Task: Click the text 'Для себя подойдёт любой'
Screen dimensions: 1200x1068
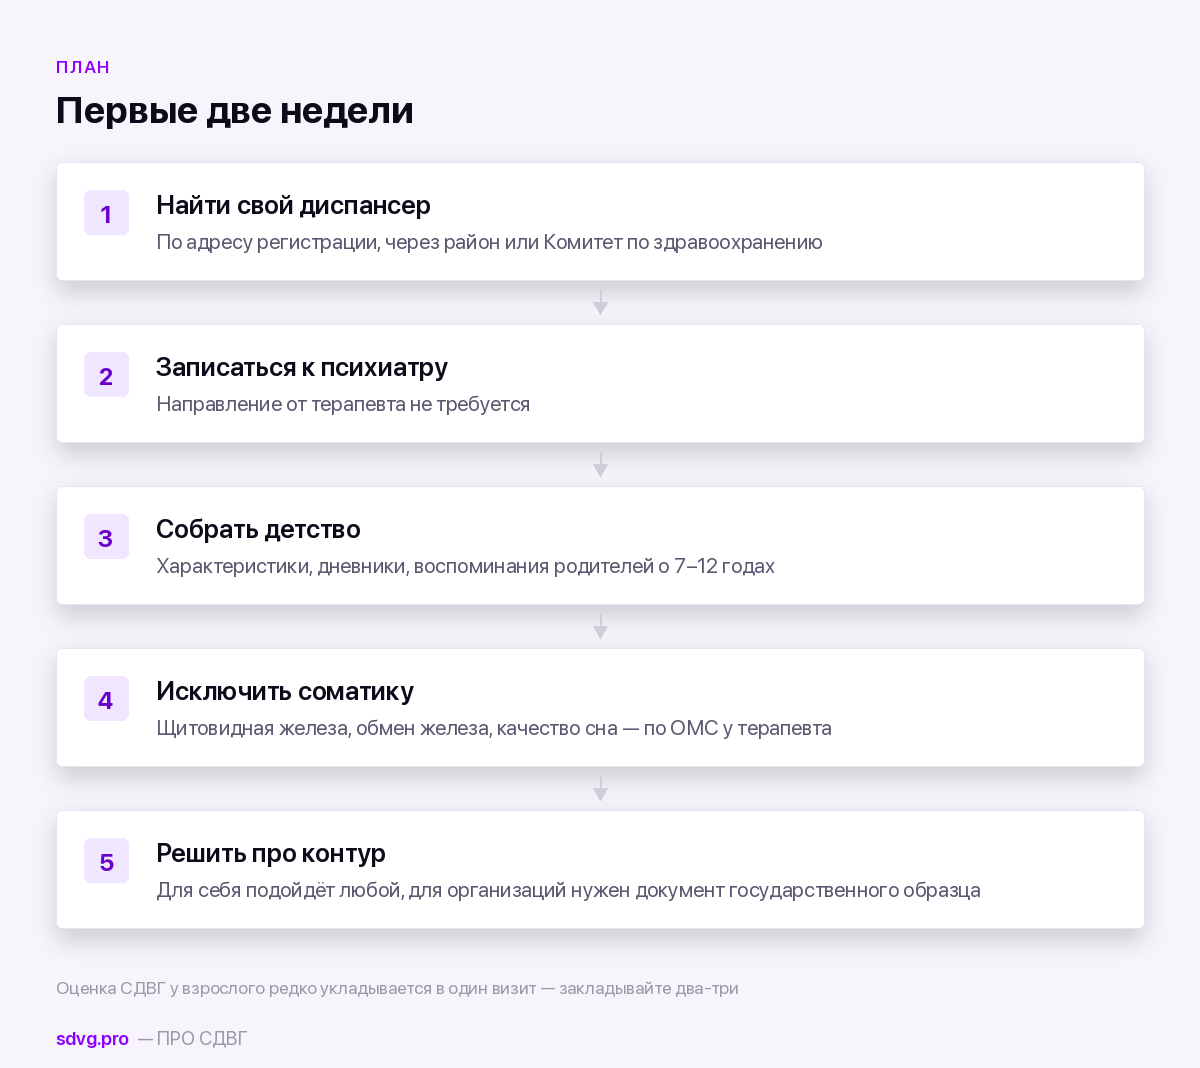Action: tap(568, 890)
